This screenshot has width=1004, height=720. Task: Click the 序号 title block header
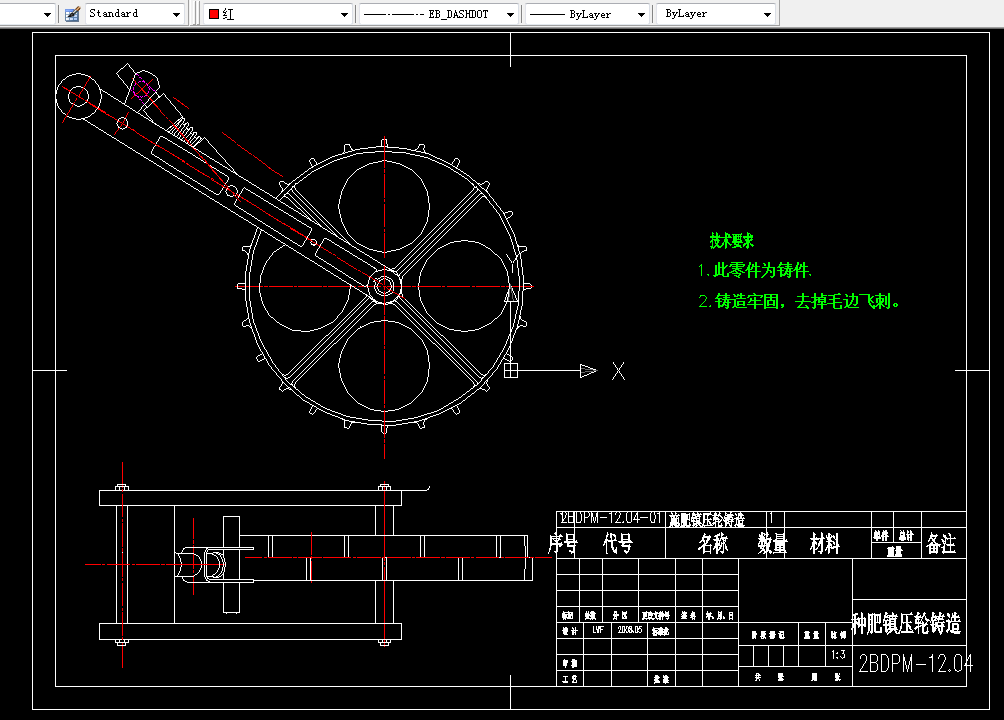coord(563,544)
